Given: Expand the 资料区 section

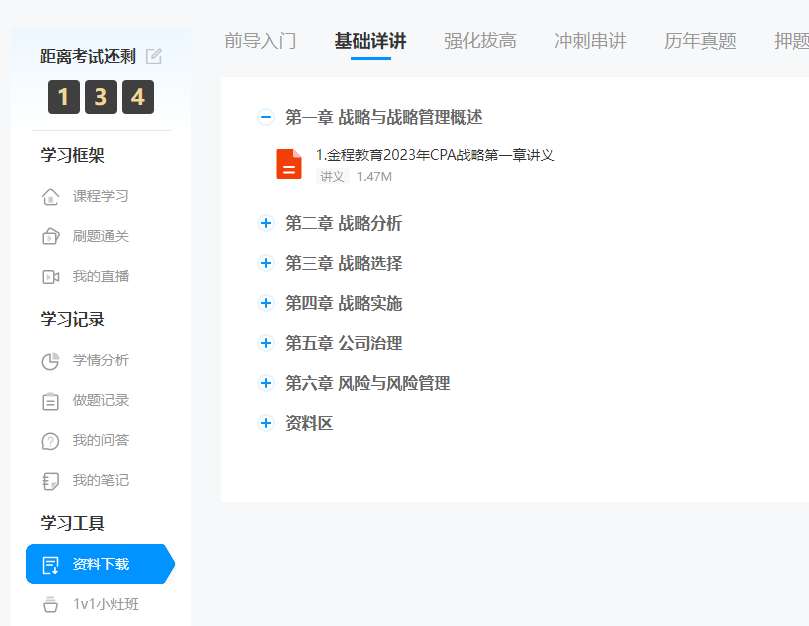Looking at the screenshot, I should 266,423.
